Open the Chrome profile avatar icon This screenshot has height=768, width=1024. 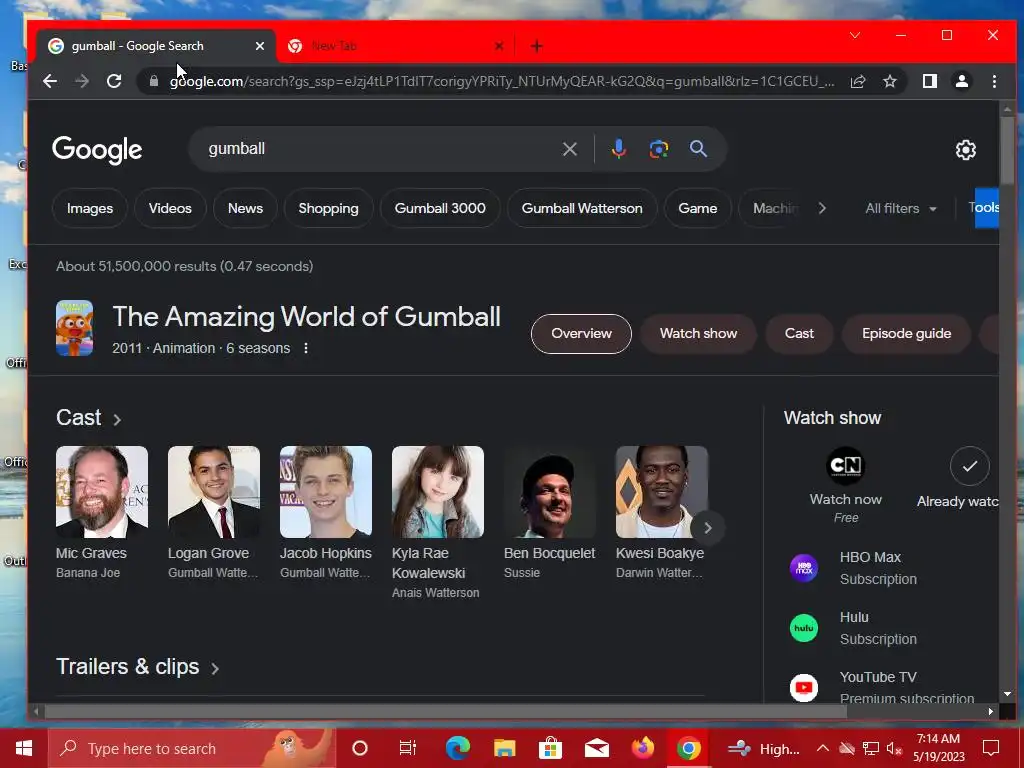coord(962,81)
